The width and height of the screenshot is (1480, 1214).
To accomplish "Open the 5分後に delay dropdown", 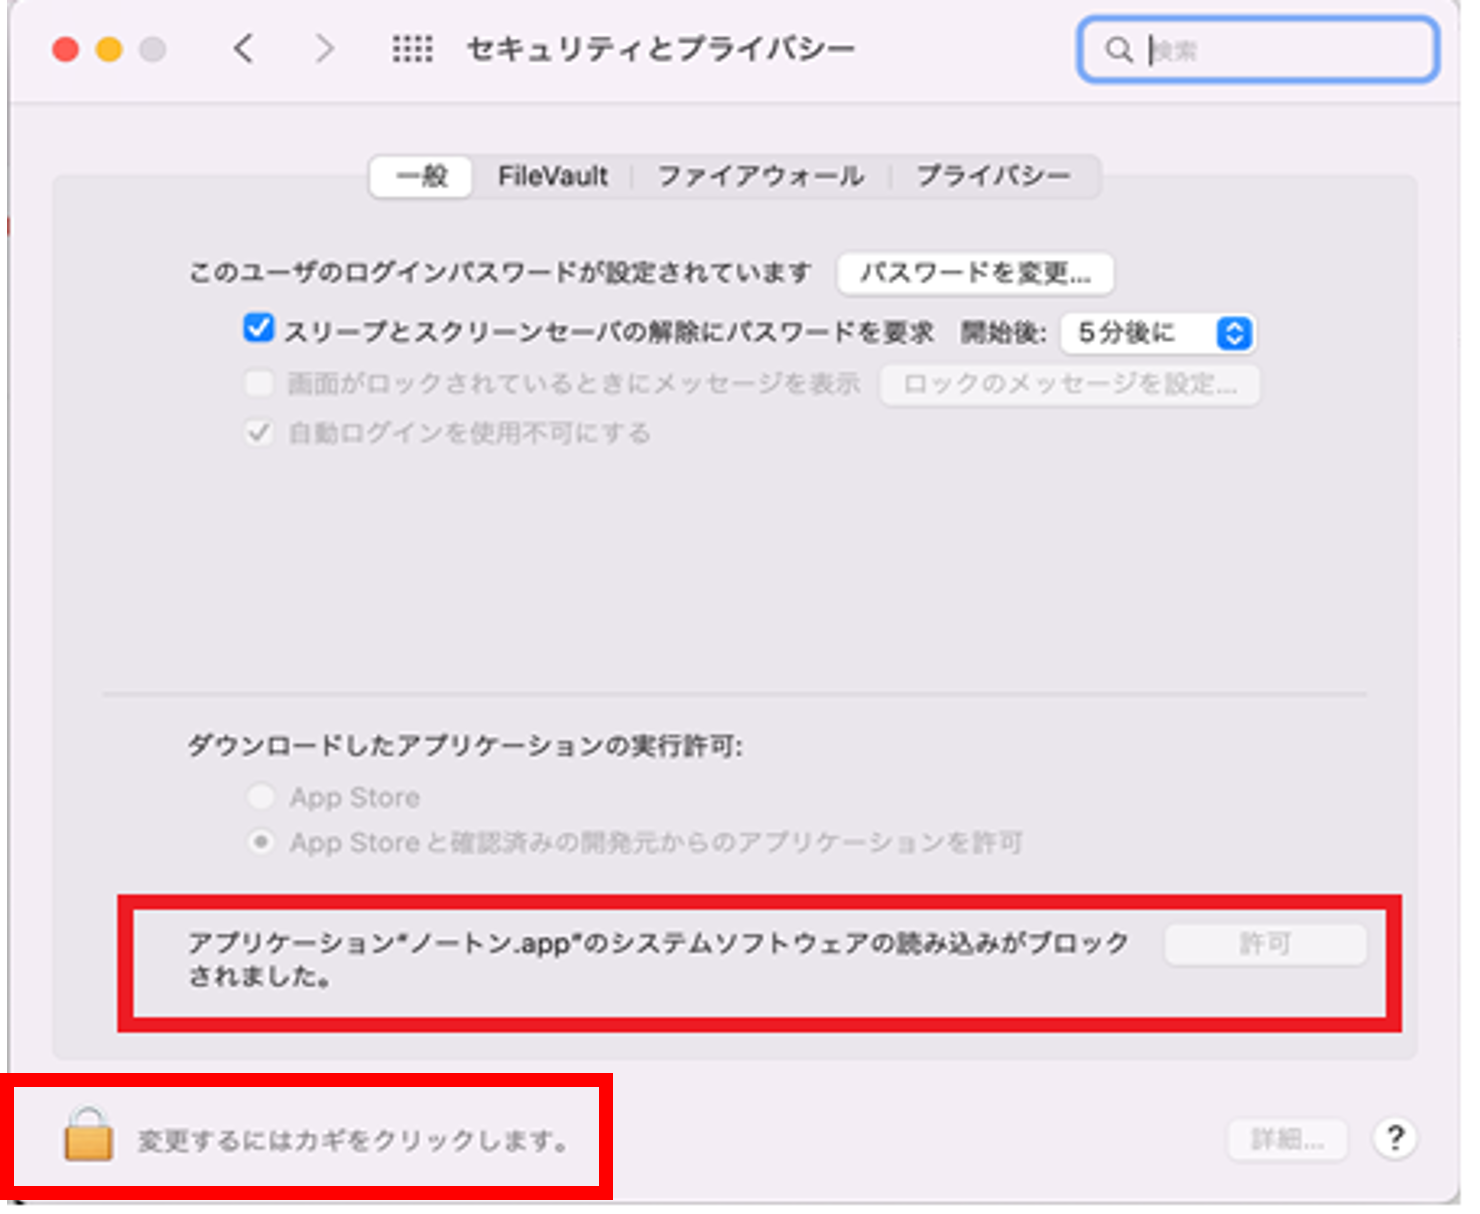I will coord(1158,333).
